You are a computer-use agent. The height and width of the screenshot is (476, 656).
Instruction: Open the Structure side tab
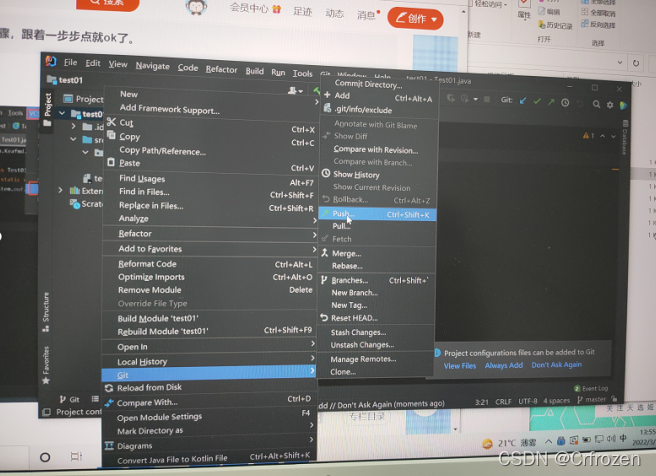click(x=46, y=312)
